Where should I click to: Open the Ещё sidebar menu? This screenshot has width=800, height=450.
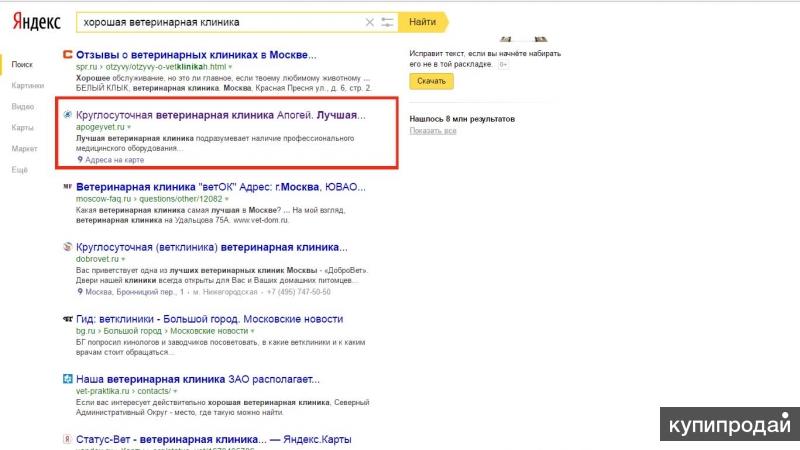19,169
